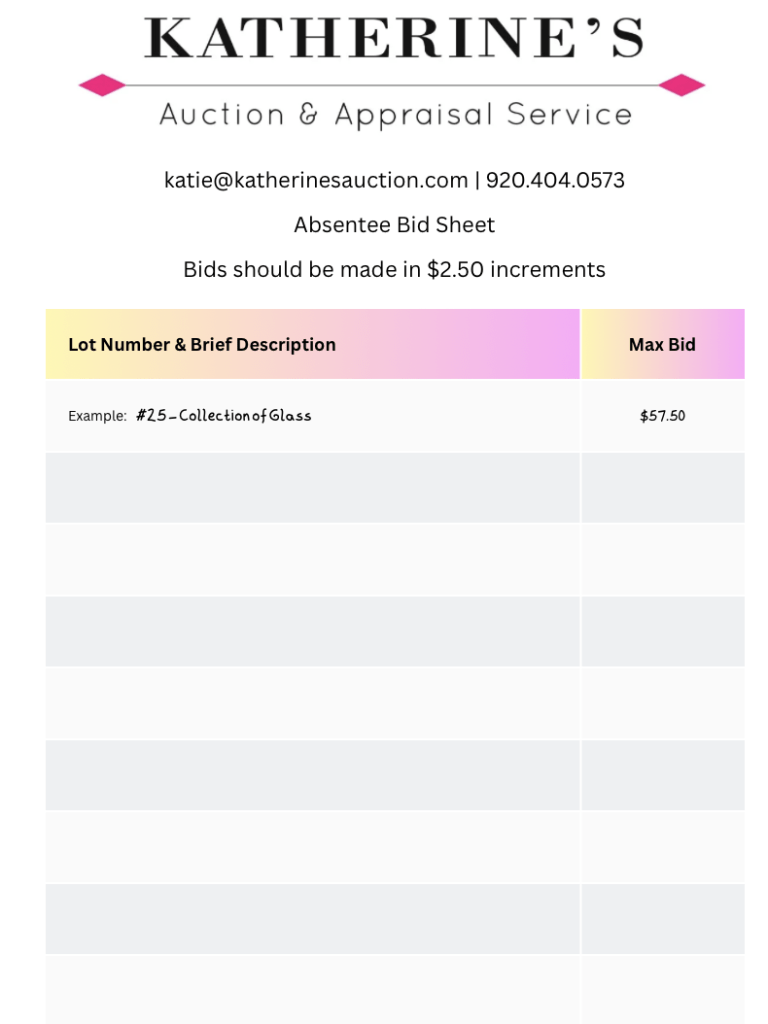Click the Max Bid column header

coord(662,344)
